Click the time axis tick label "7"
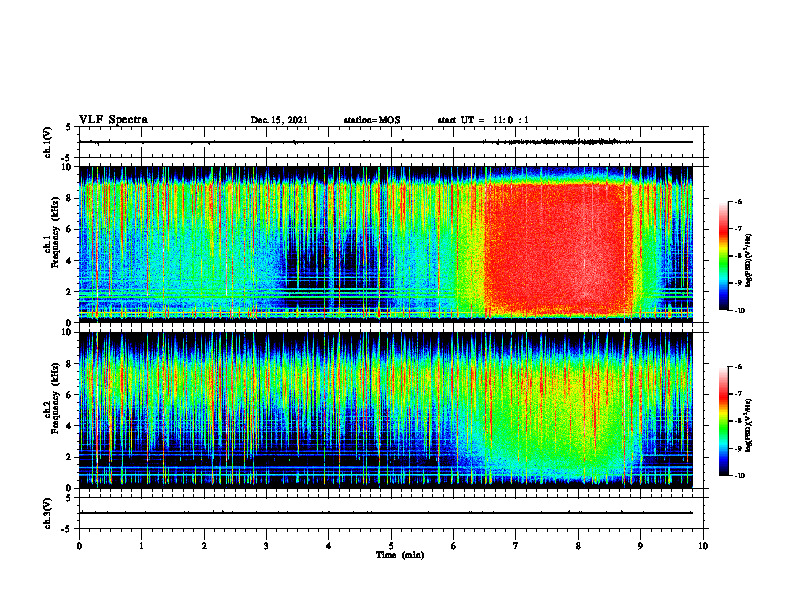792x612 pixels. tap(516, 546)
